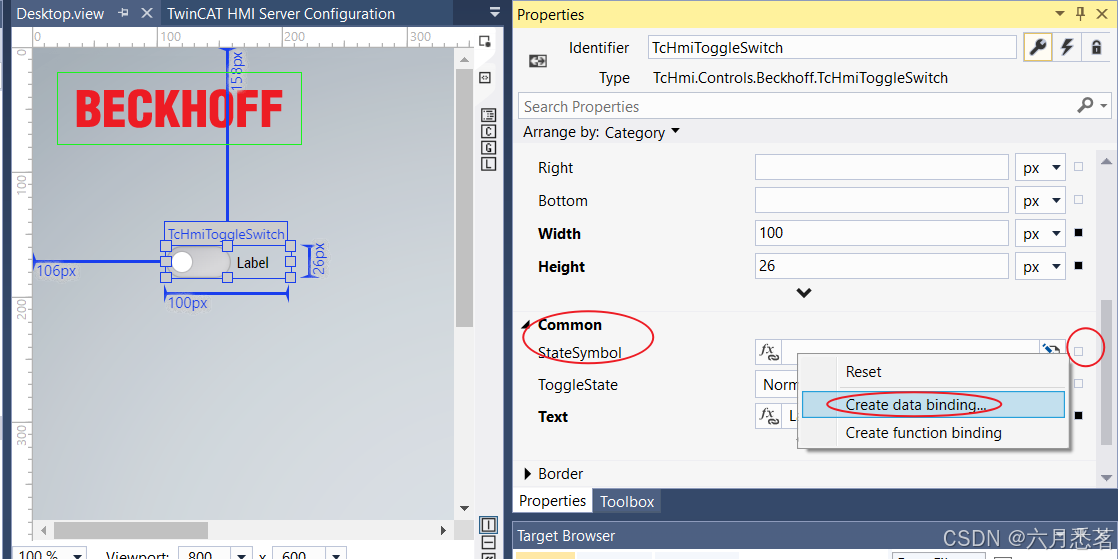Click the Bottom value input field
Viewport: 1118px width, 559px height.
tap(882, 200)
